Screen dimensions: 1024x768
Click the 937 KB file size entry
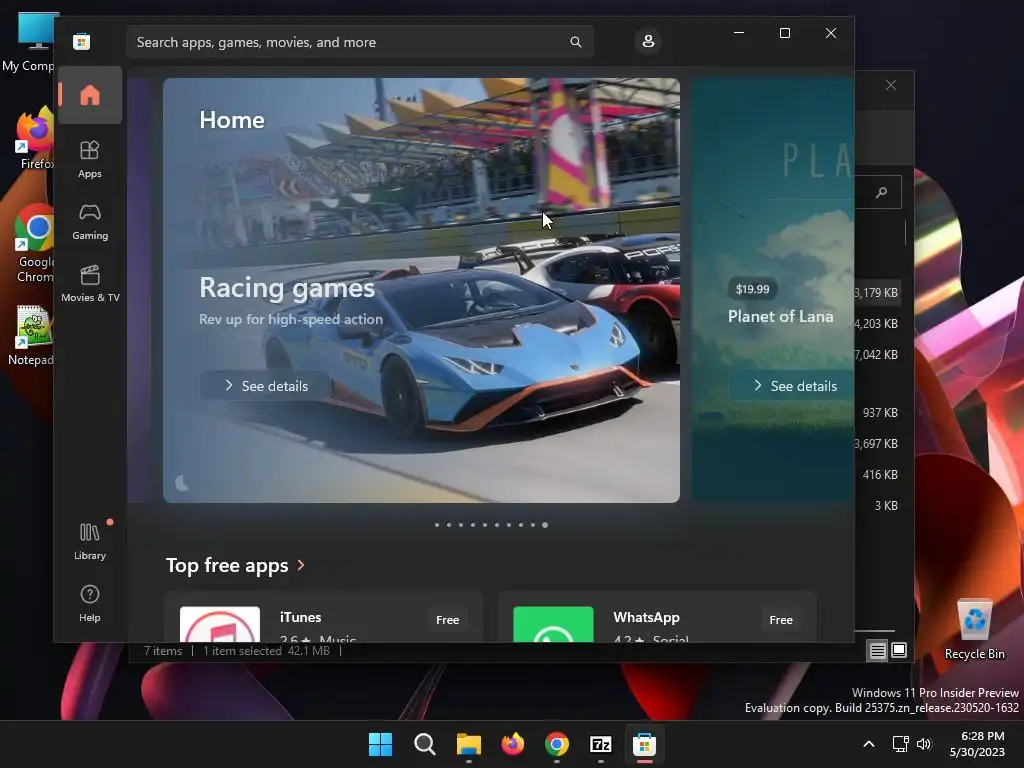[880, 413]
